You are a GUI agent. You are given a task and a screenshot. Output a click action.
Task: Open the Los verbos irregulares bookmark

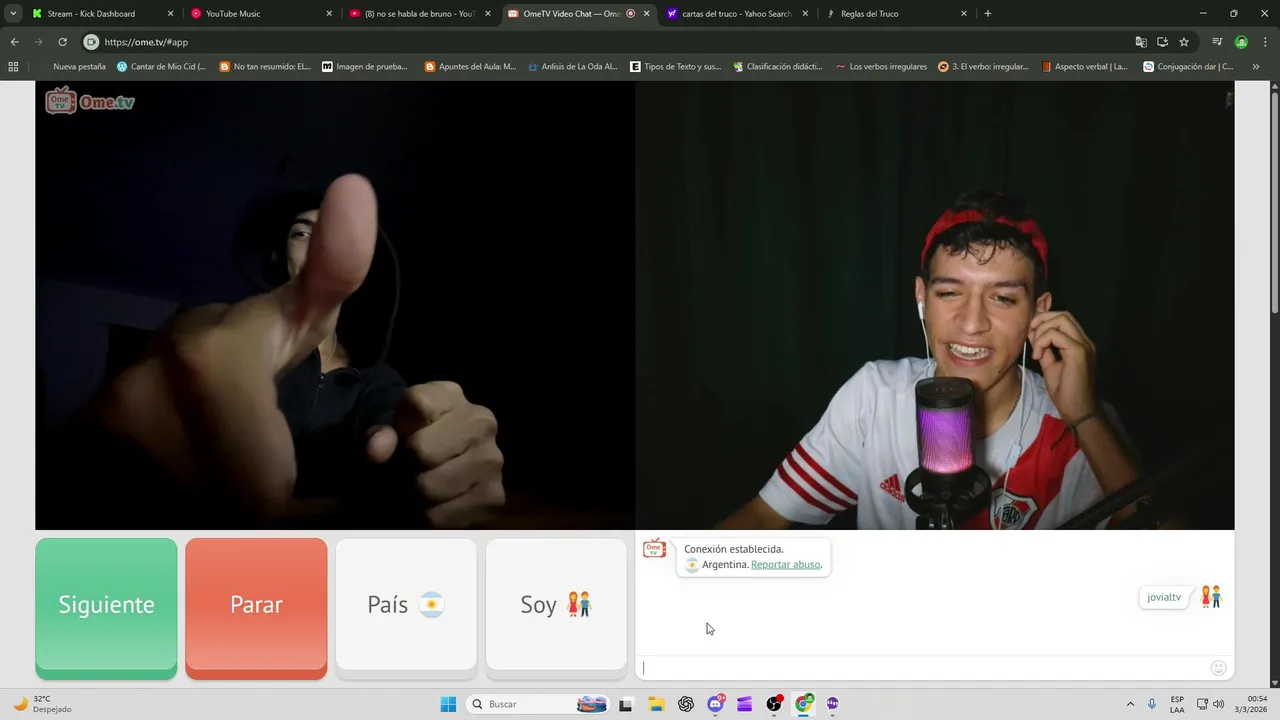881,67
